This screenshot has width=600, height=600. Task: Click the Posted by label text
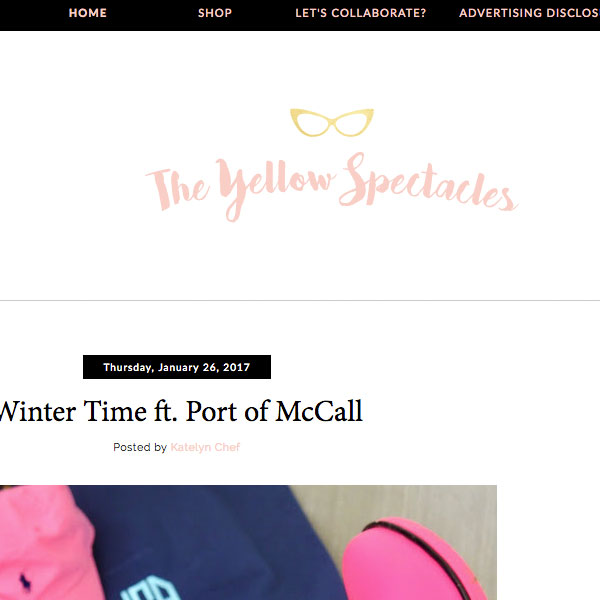pyautogui.click(x=140, y=447)
